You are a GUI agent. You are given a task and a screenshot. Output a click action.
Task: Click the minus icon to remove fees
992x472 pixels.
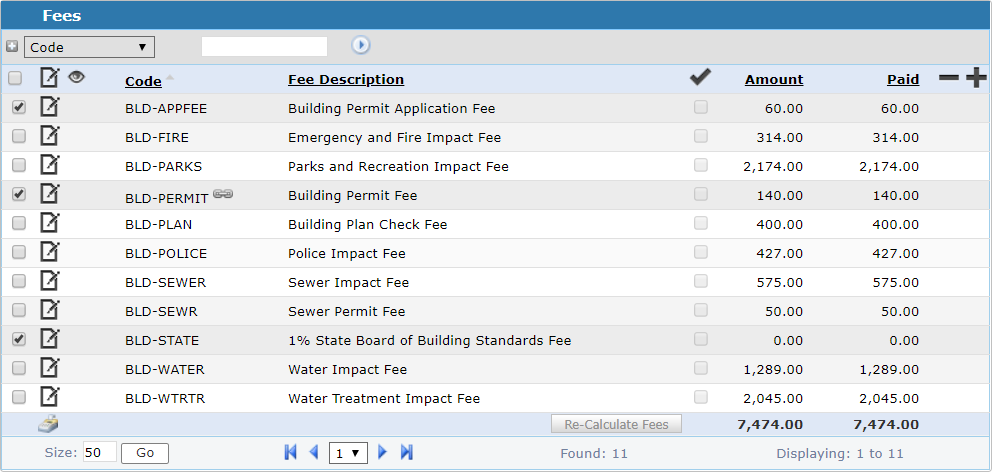(948, 79)
